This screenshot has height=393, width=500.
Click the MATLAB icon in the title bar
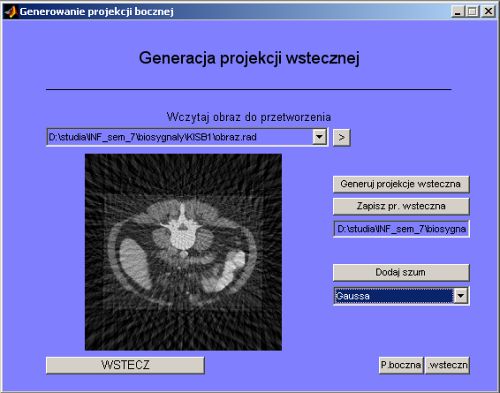10,12
